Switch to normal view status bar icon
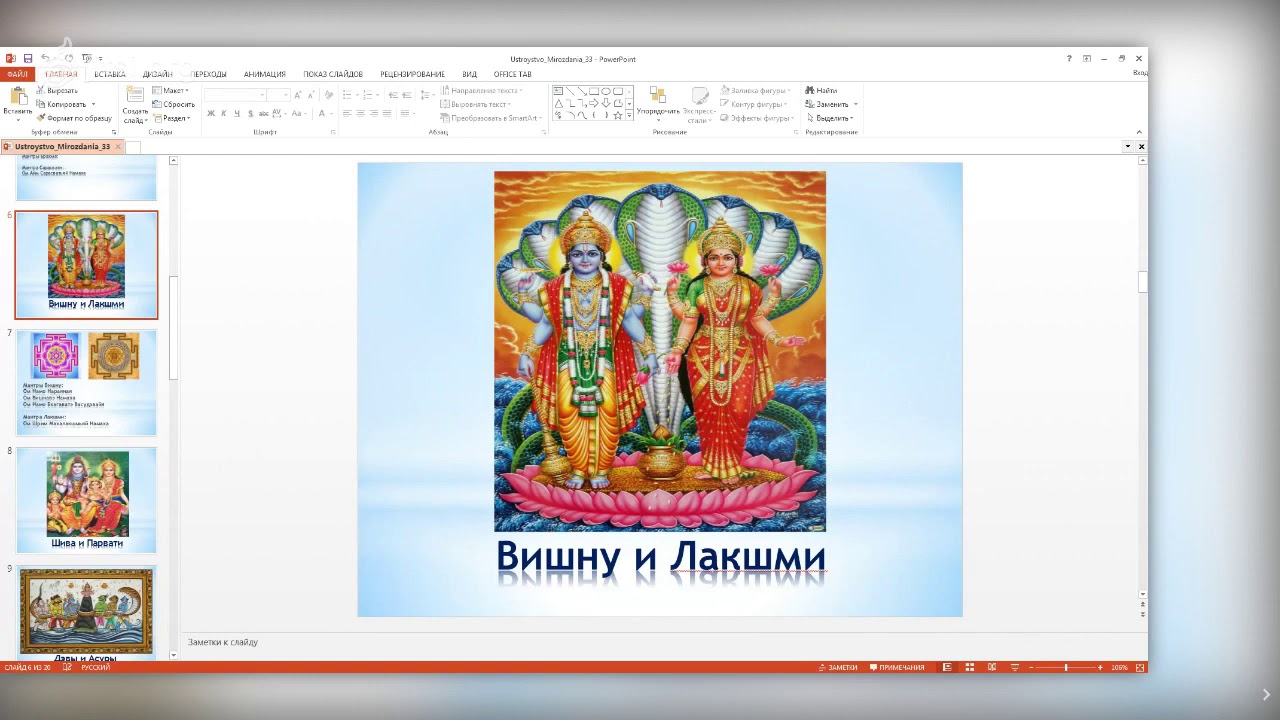 click(x=947, y=667)
